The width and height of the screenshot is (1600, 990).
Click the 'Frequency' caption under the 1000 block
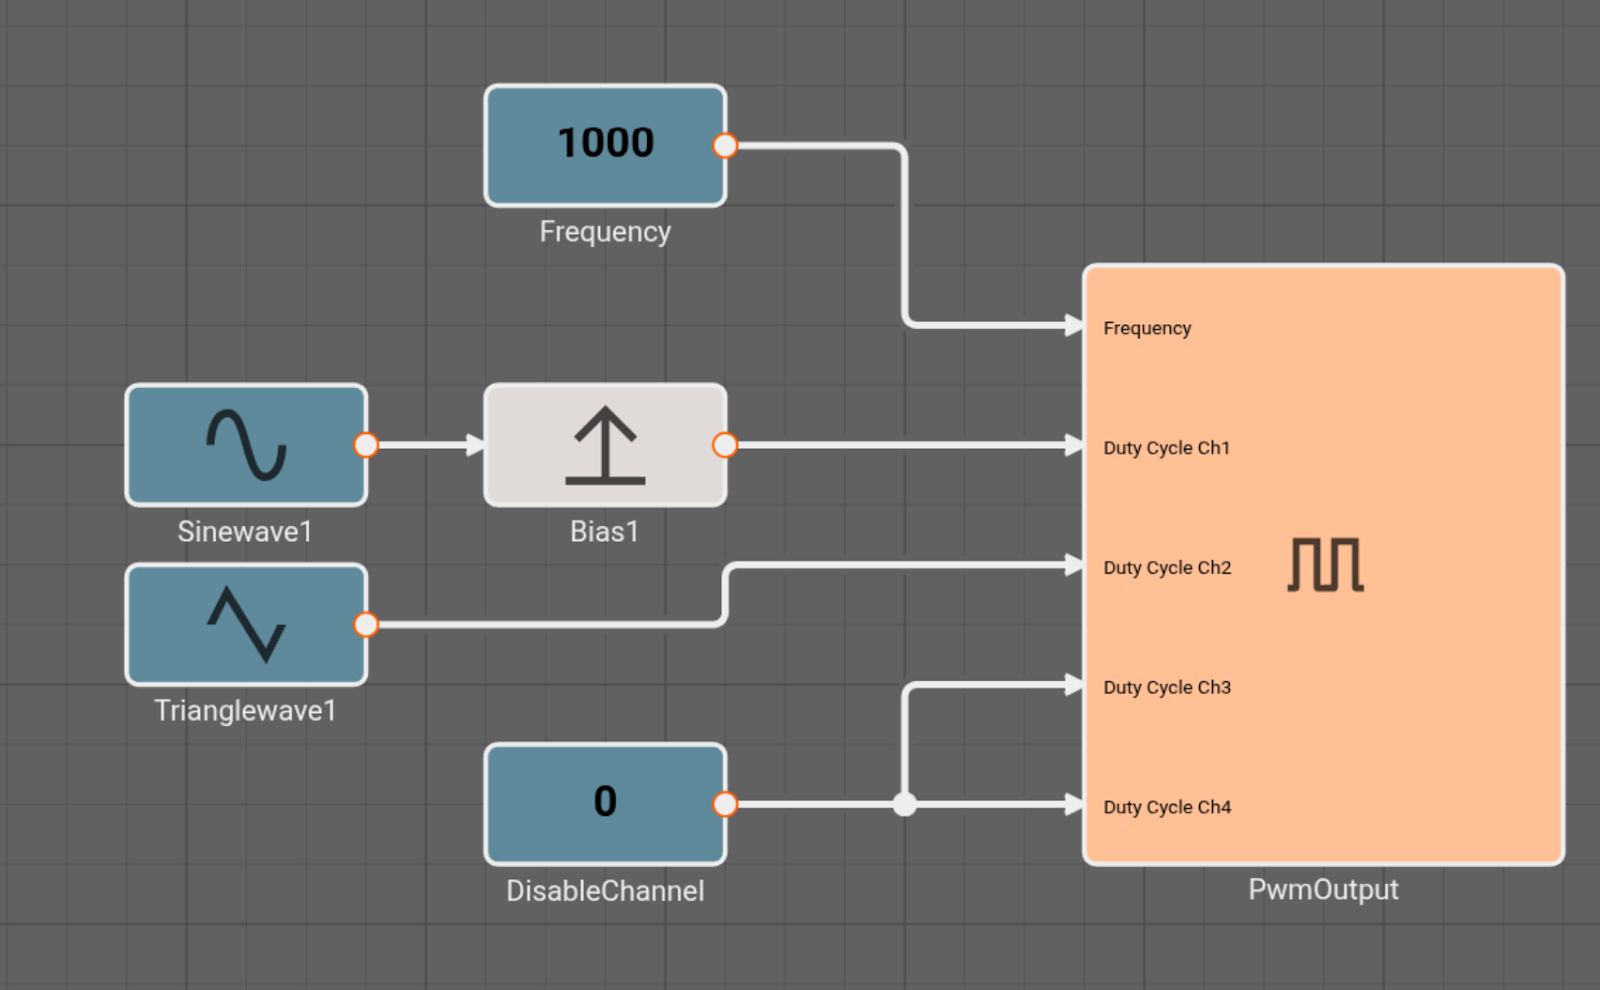click(x=605, y=232)
